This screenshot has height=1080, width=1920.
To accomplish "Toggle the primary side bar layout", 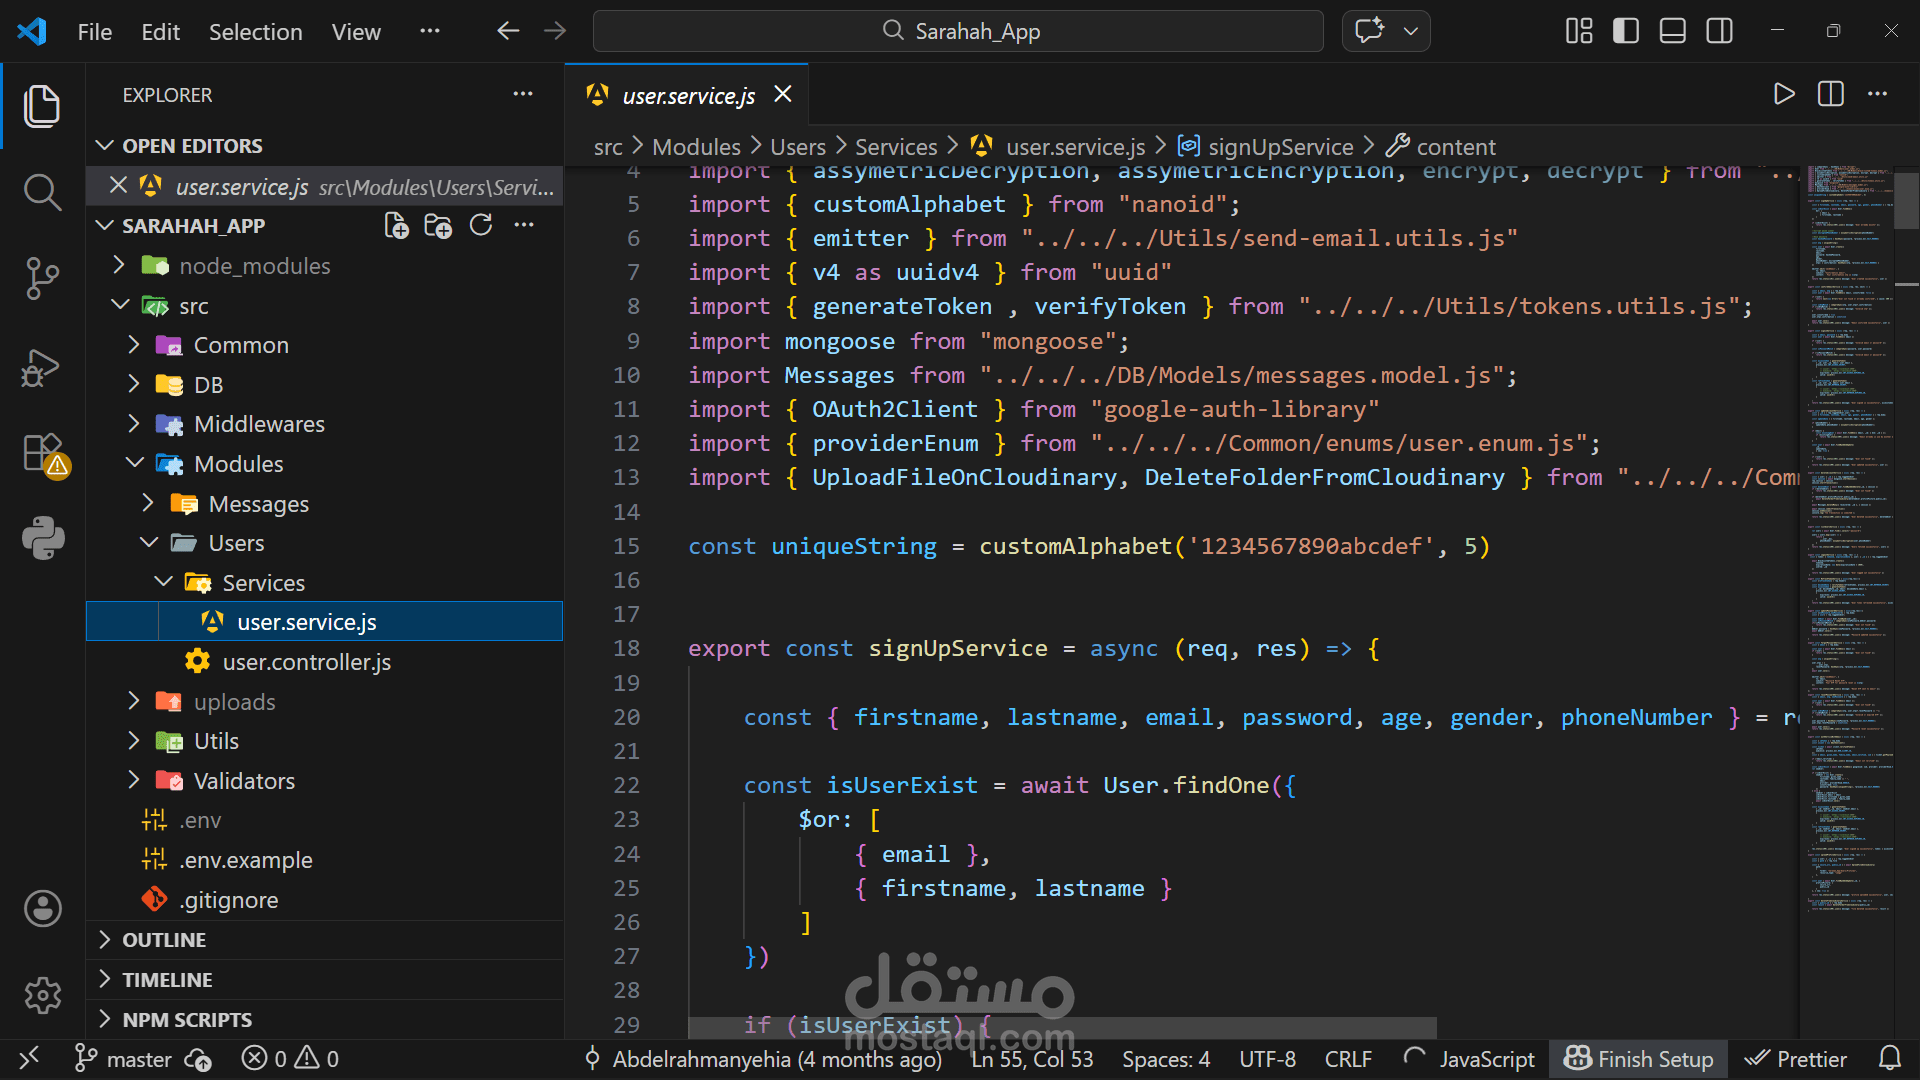I will coord(1626,31).
